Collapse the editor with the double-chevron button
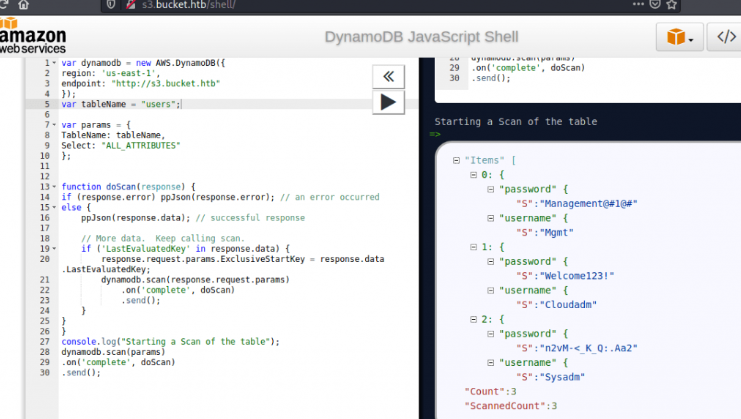 click(388, 77)
